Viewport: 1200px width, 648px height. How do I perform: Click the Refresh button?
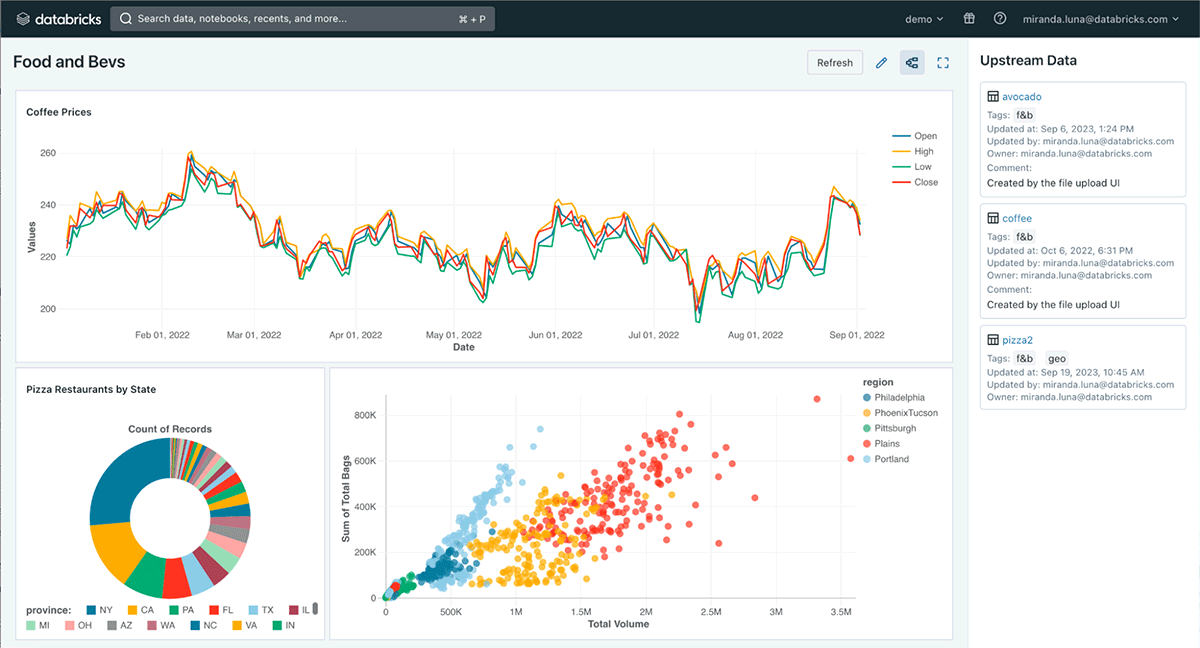[834, 63]
